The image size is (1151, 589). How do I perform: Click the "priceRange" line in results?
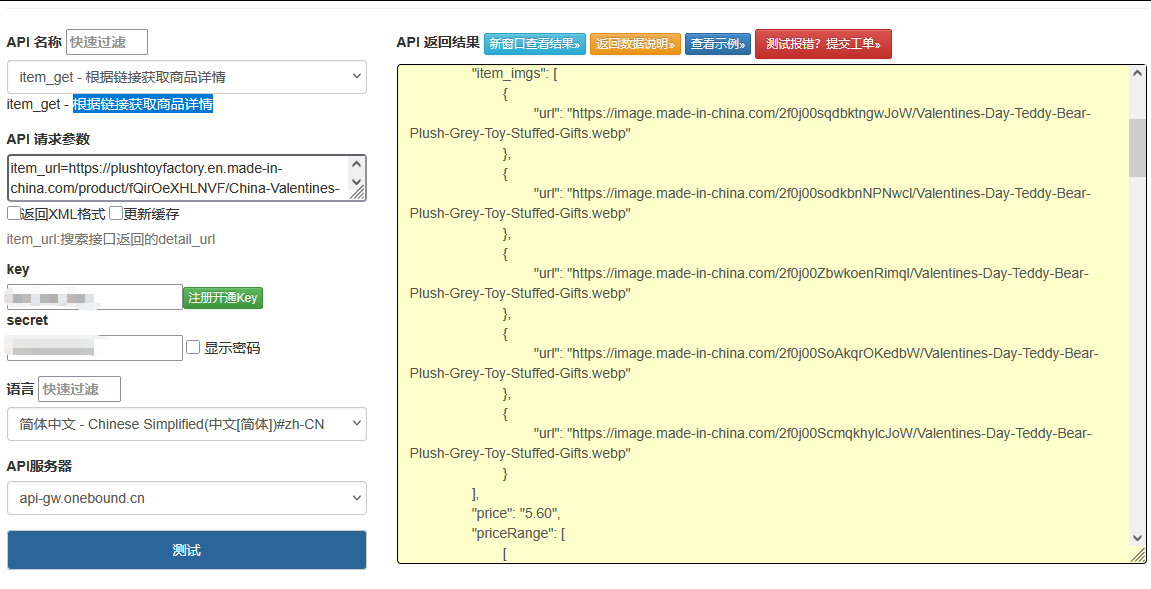(x=518, y=533)
